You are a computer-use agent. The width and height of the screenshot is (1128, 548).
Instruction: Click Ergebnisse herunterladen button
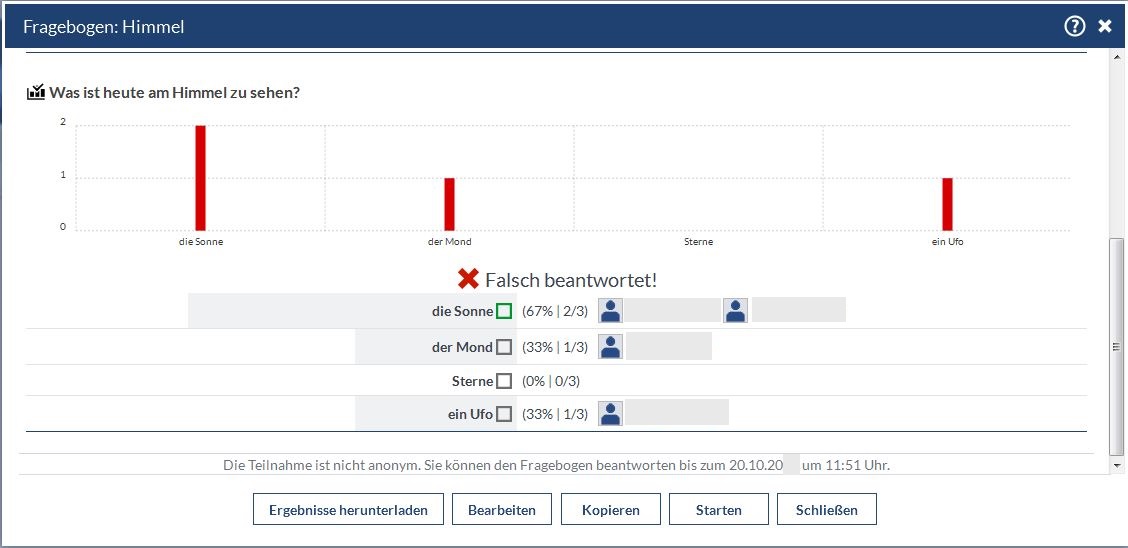(348, 510)
